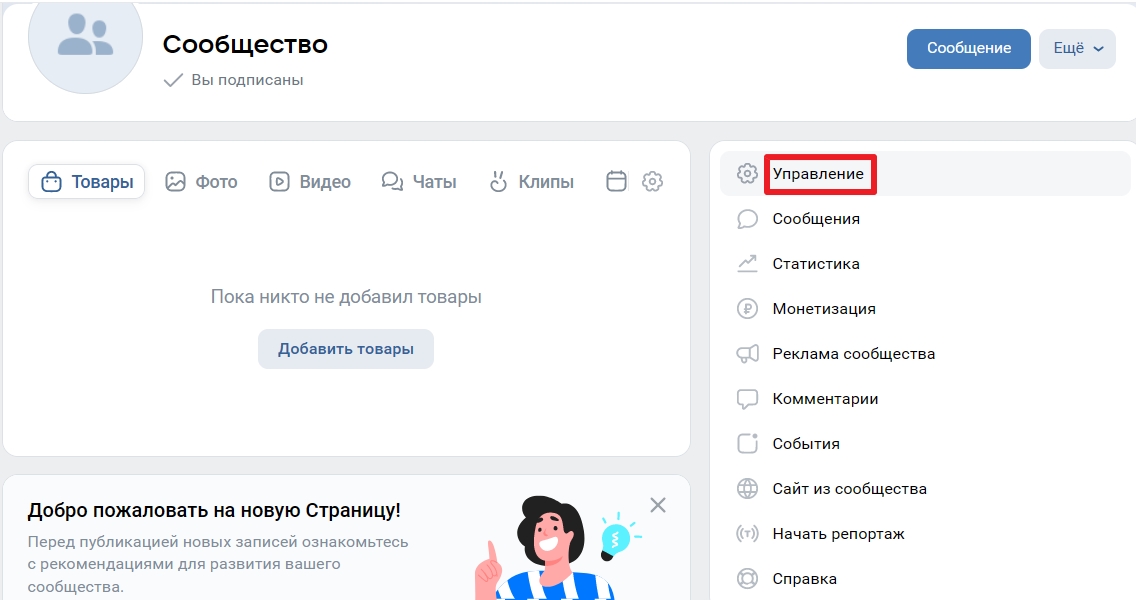The height and width of the screenshot is (600, 1136).
Task: Click the Справка lifebuoy icon
Action: tap(747, 578)
